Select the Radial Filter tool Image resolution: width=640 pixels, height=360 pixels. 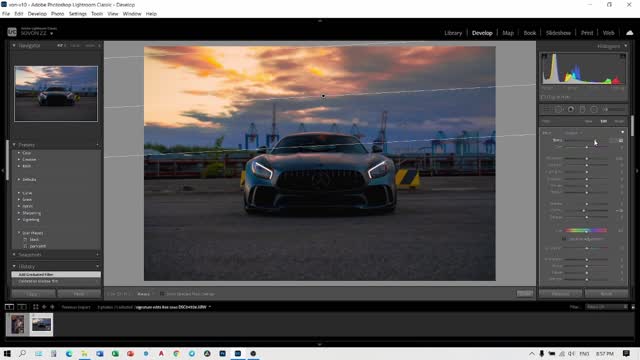click(594, 109)
